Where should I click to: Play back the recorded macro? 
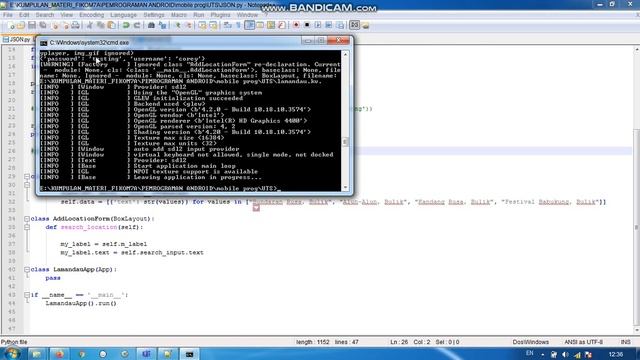tap(318, 25)
